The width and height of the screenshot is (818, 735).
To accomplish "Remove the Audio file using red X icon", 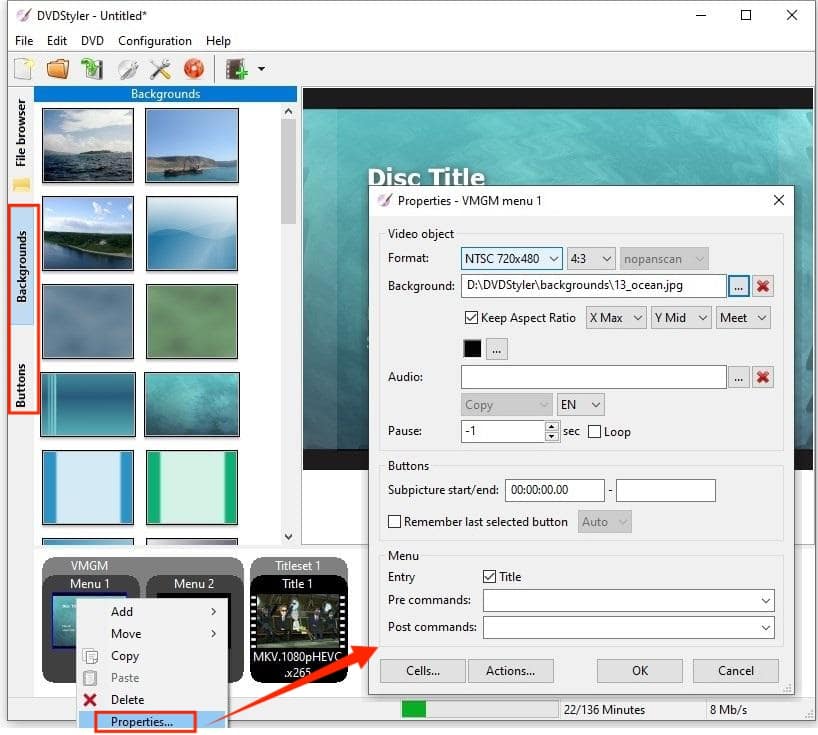I will 762,377.
